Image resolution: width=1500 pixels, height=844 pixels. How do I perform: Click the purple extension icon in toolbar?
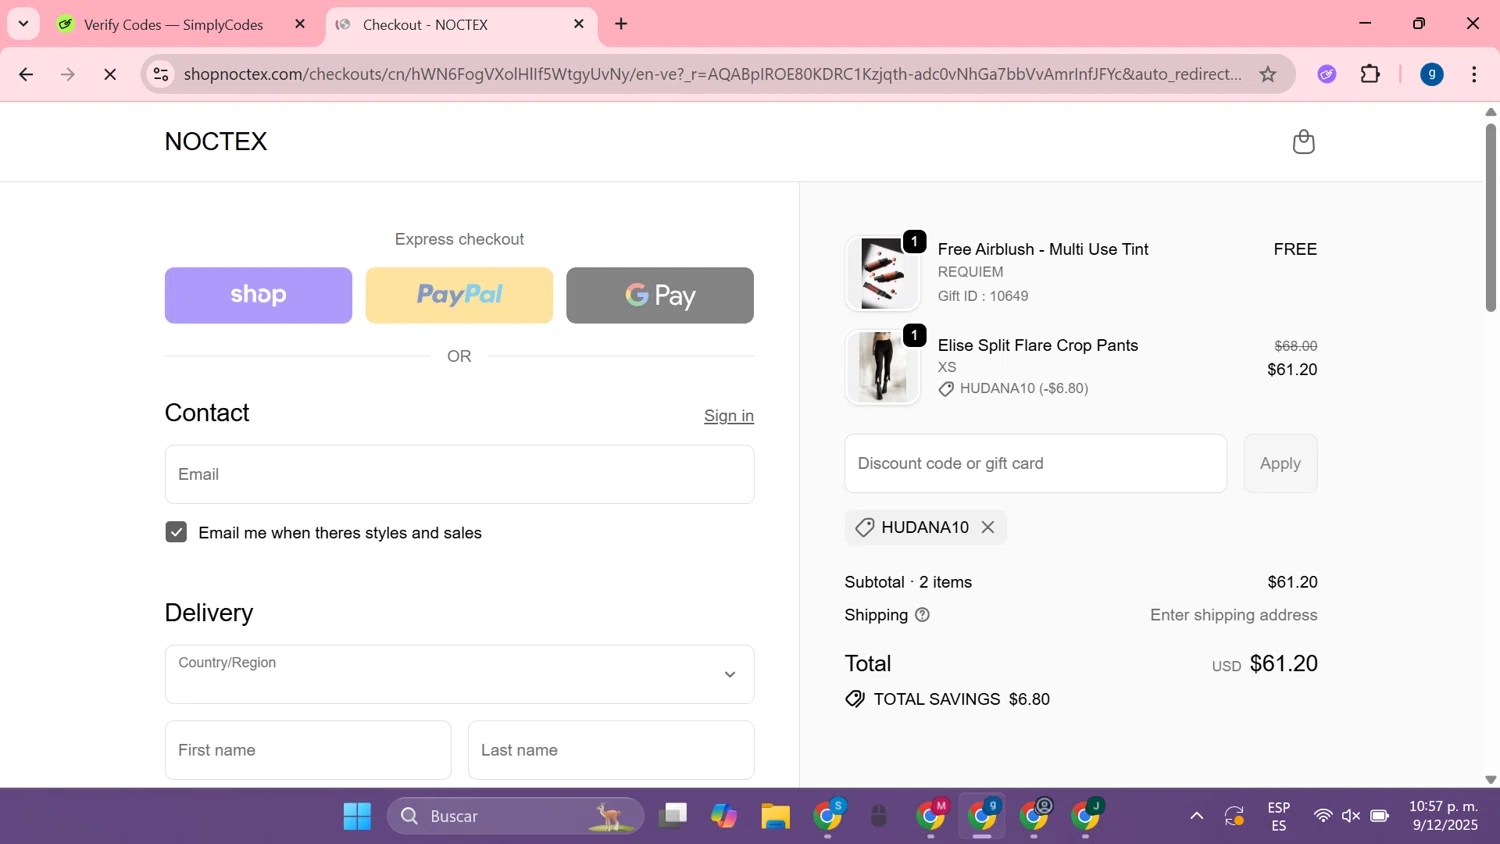click(1327, 74)
